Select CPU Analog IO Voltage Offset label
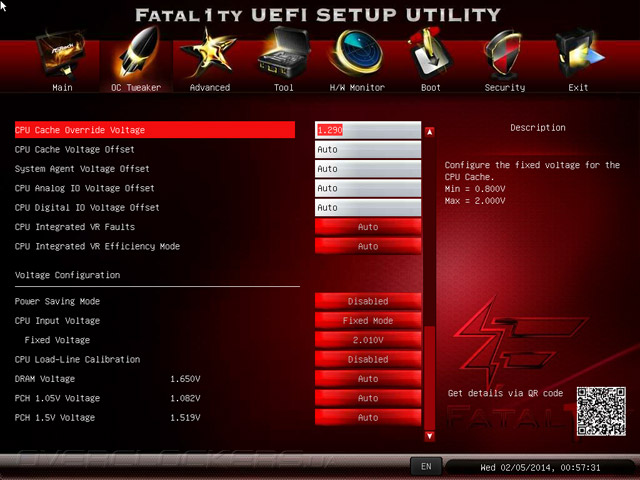The width and height of the screenshot is (640, 480). pyautogui.click(x=84, y=188)
